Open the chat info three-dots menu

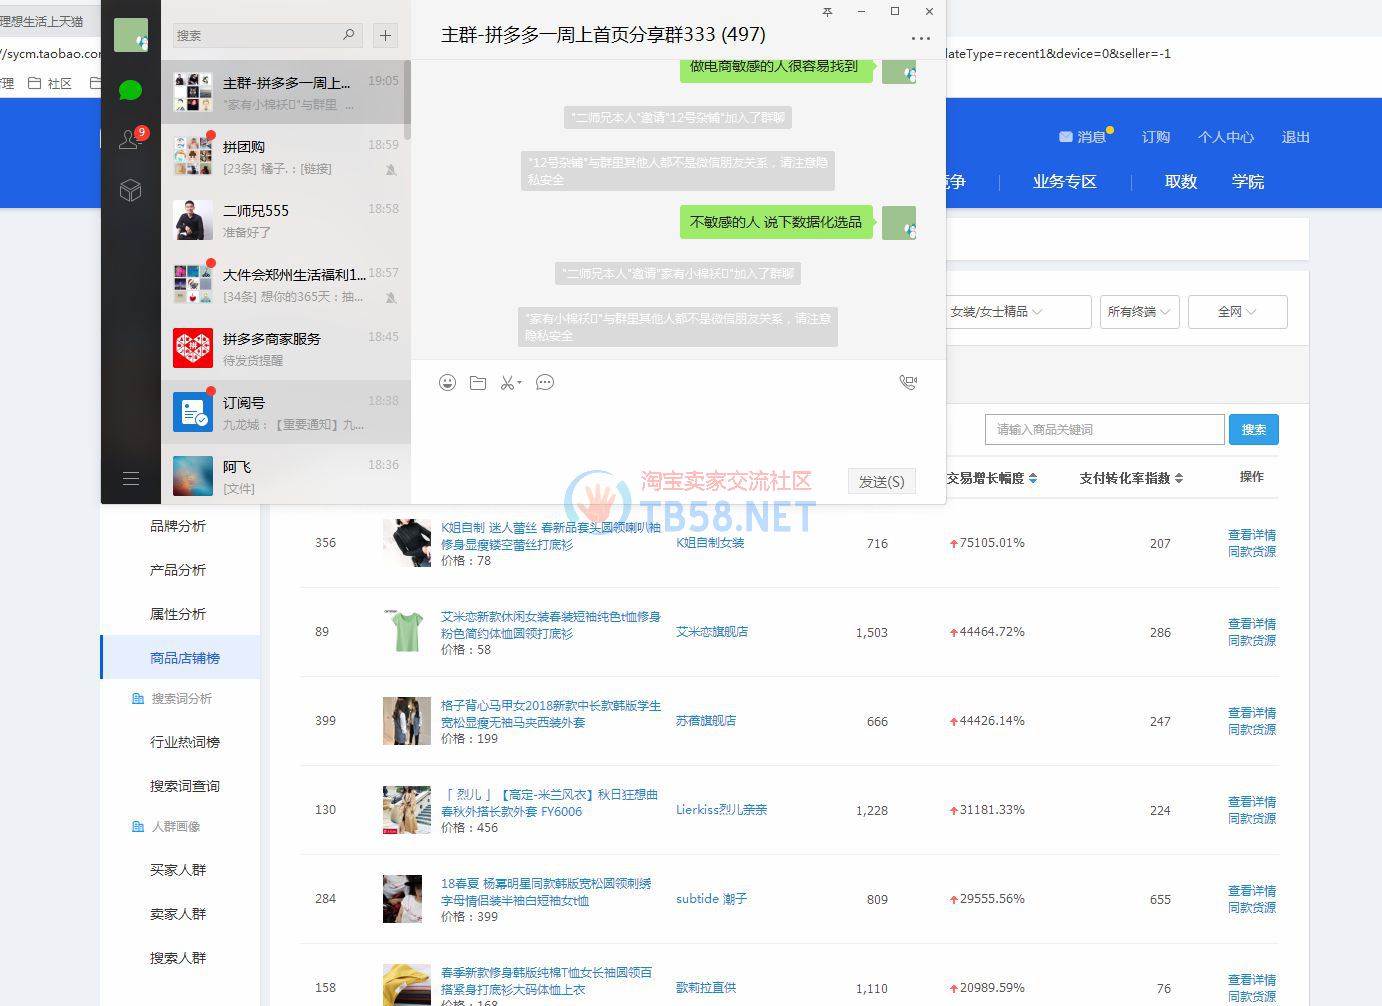coord(921,38)
